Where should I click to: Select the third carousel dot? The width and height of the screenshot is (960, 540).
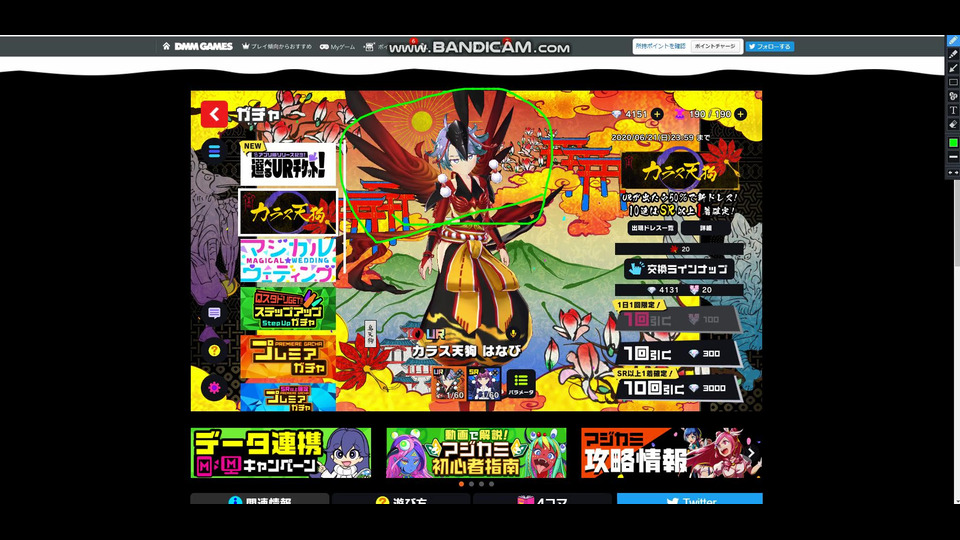click(481, 484)
